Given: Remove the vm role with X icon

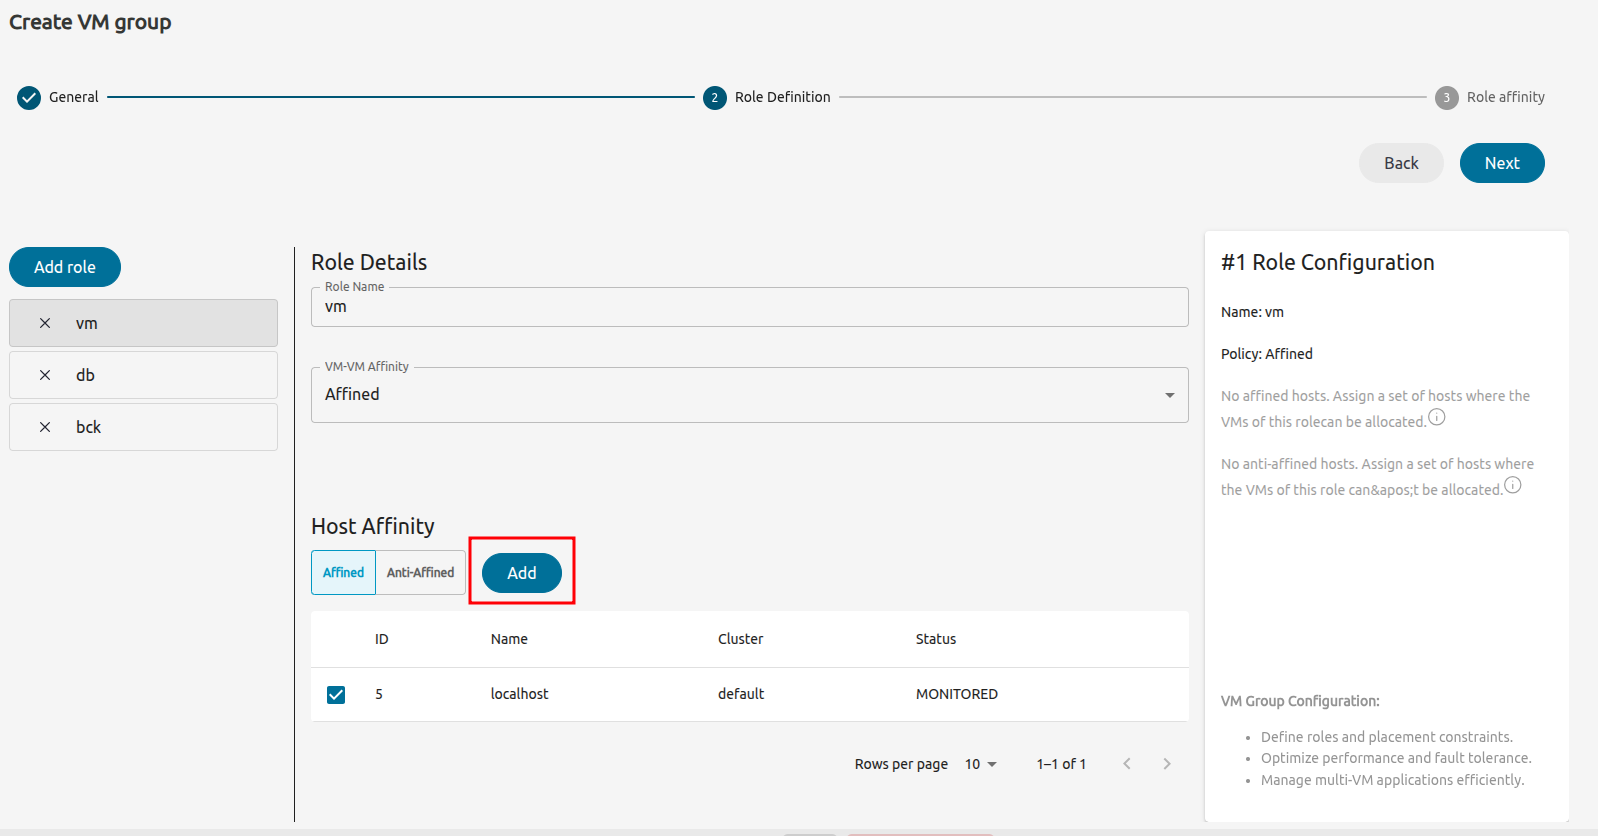Looking at the screenshot, I should point(45,323).
